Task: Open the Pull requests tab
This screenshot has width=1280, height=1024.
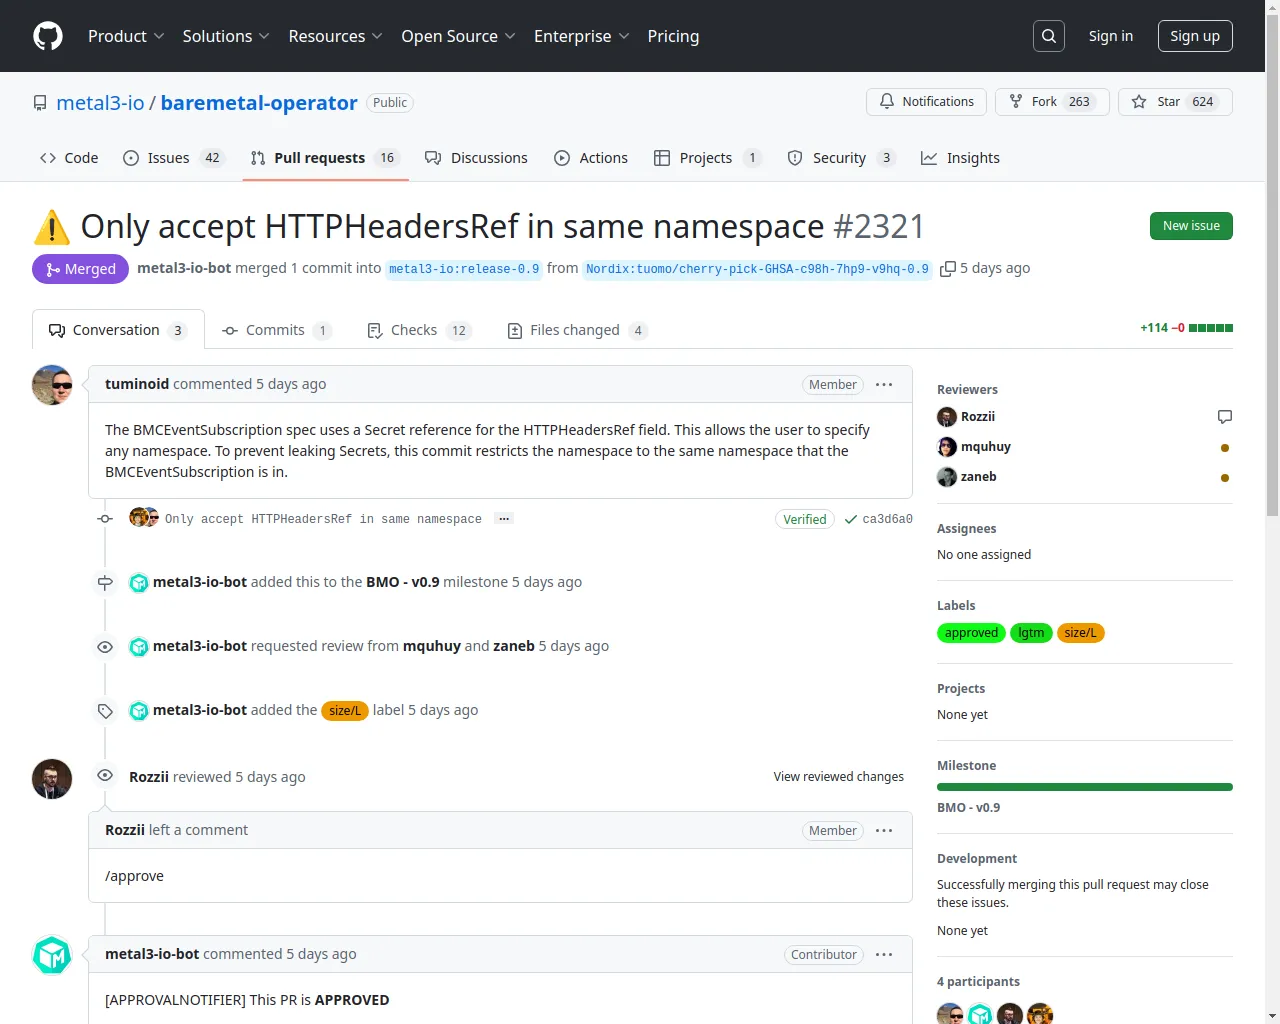Action: [x=325, y=158]
